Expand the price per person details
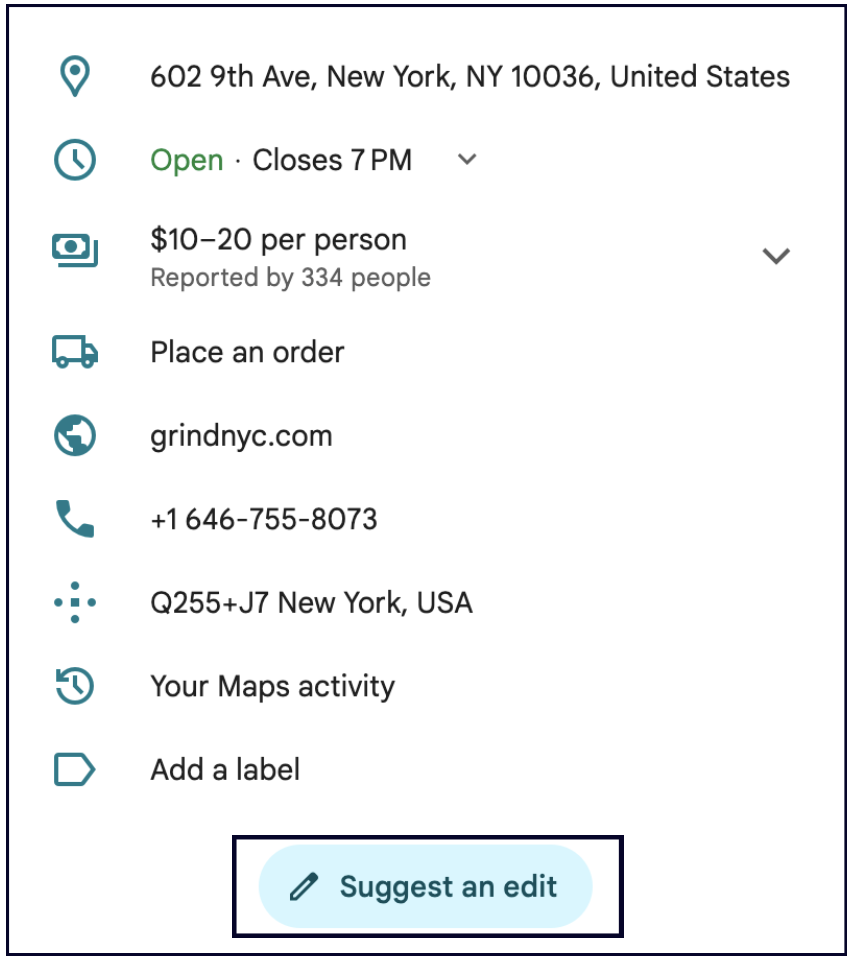Screen dimensions: 852x960 [776, 256]
